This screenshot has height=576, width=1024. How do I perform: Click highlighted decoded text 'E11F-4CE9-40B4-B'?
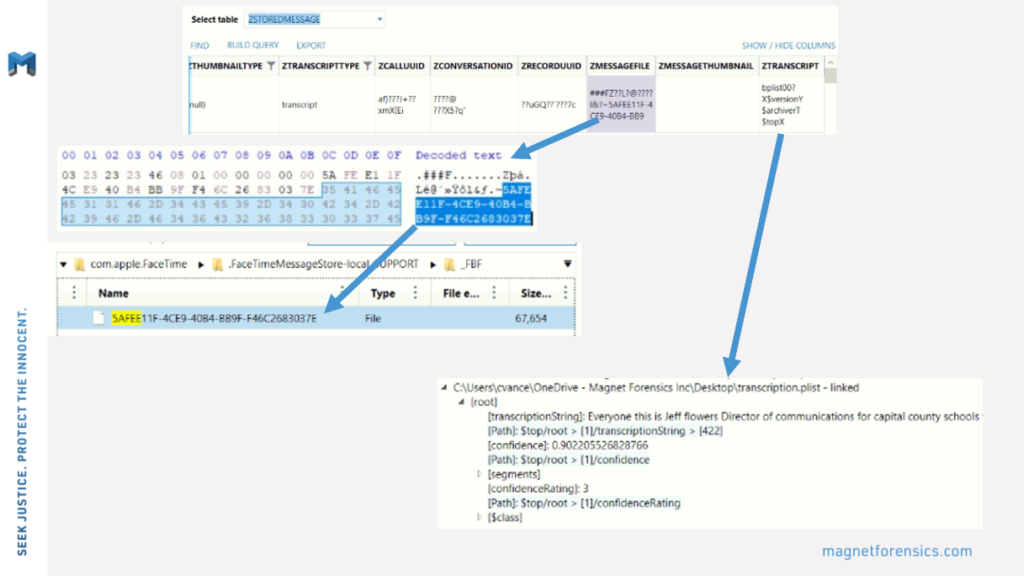(x=473, y=204)
